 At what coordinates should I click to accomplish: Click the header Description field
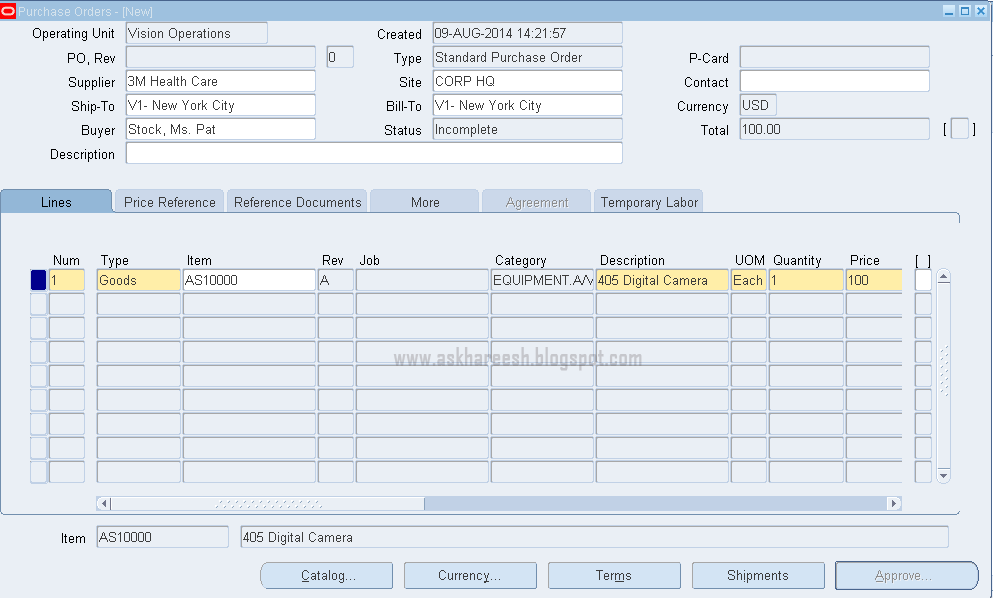pyautogui.click(x=374, y=154)
